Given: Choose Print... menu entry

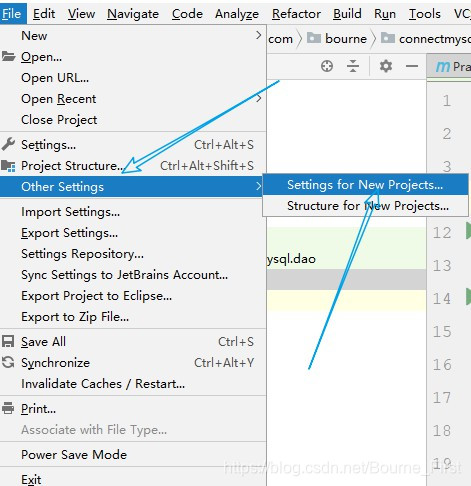Looking at the screenshot, I should [x=133, y=409].
